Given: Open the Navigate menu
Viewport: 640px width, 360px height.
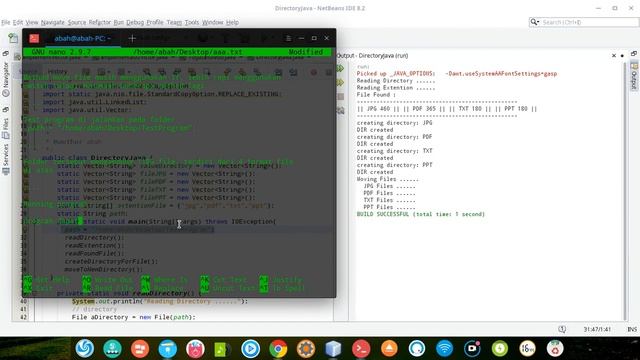Looking at the screenshot, I should [x=53, y=22].
